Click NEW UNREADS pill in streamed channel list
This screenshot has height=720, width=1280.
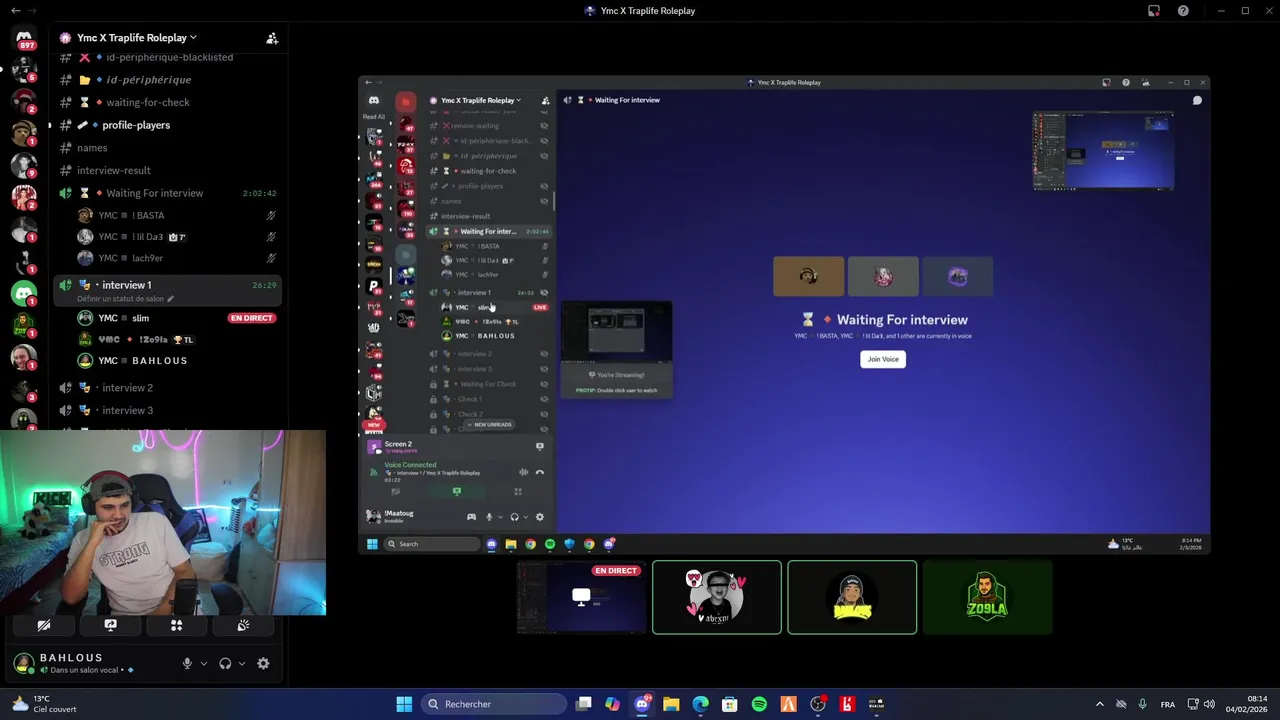click(x=490, y=425)
